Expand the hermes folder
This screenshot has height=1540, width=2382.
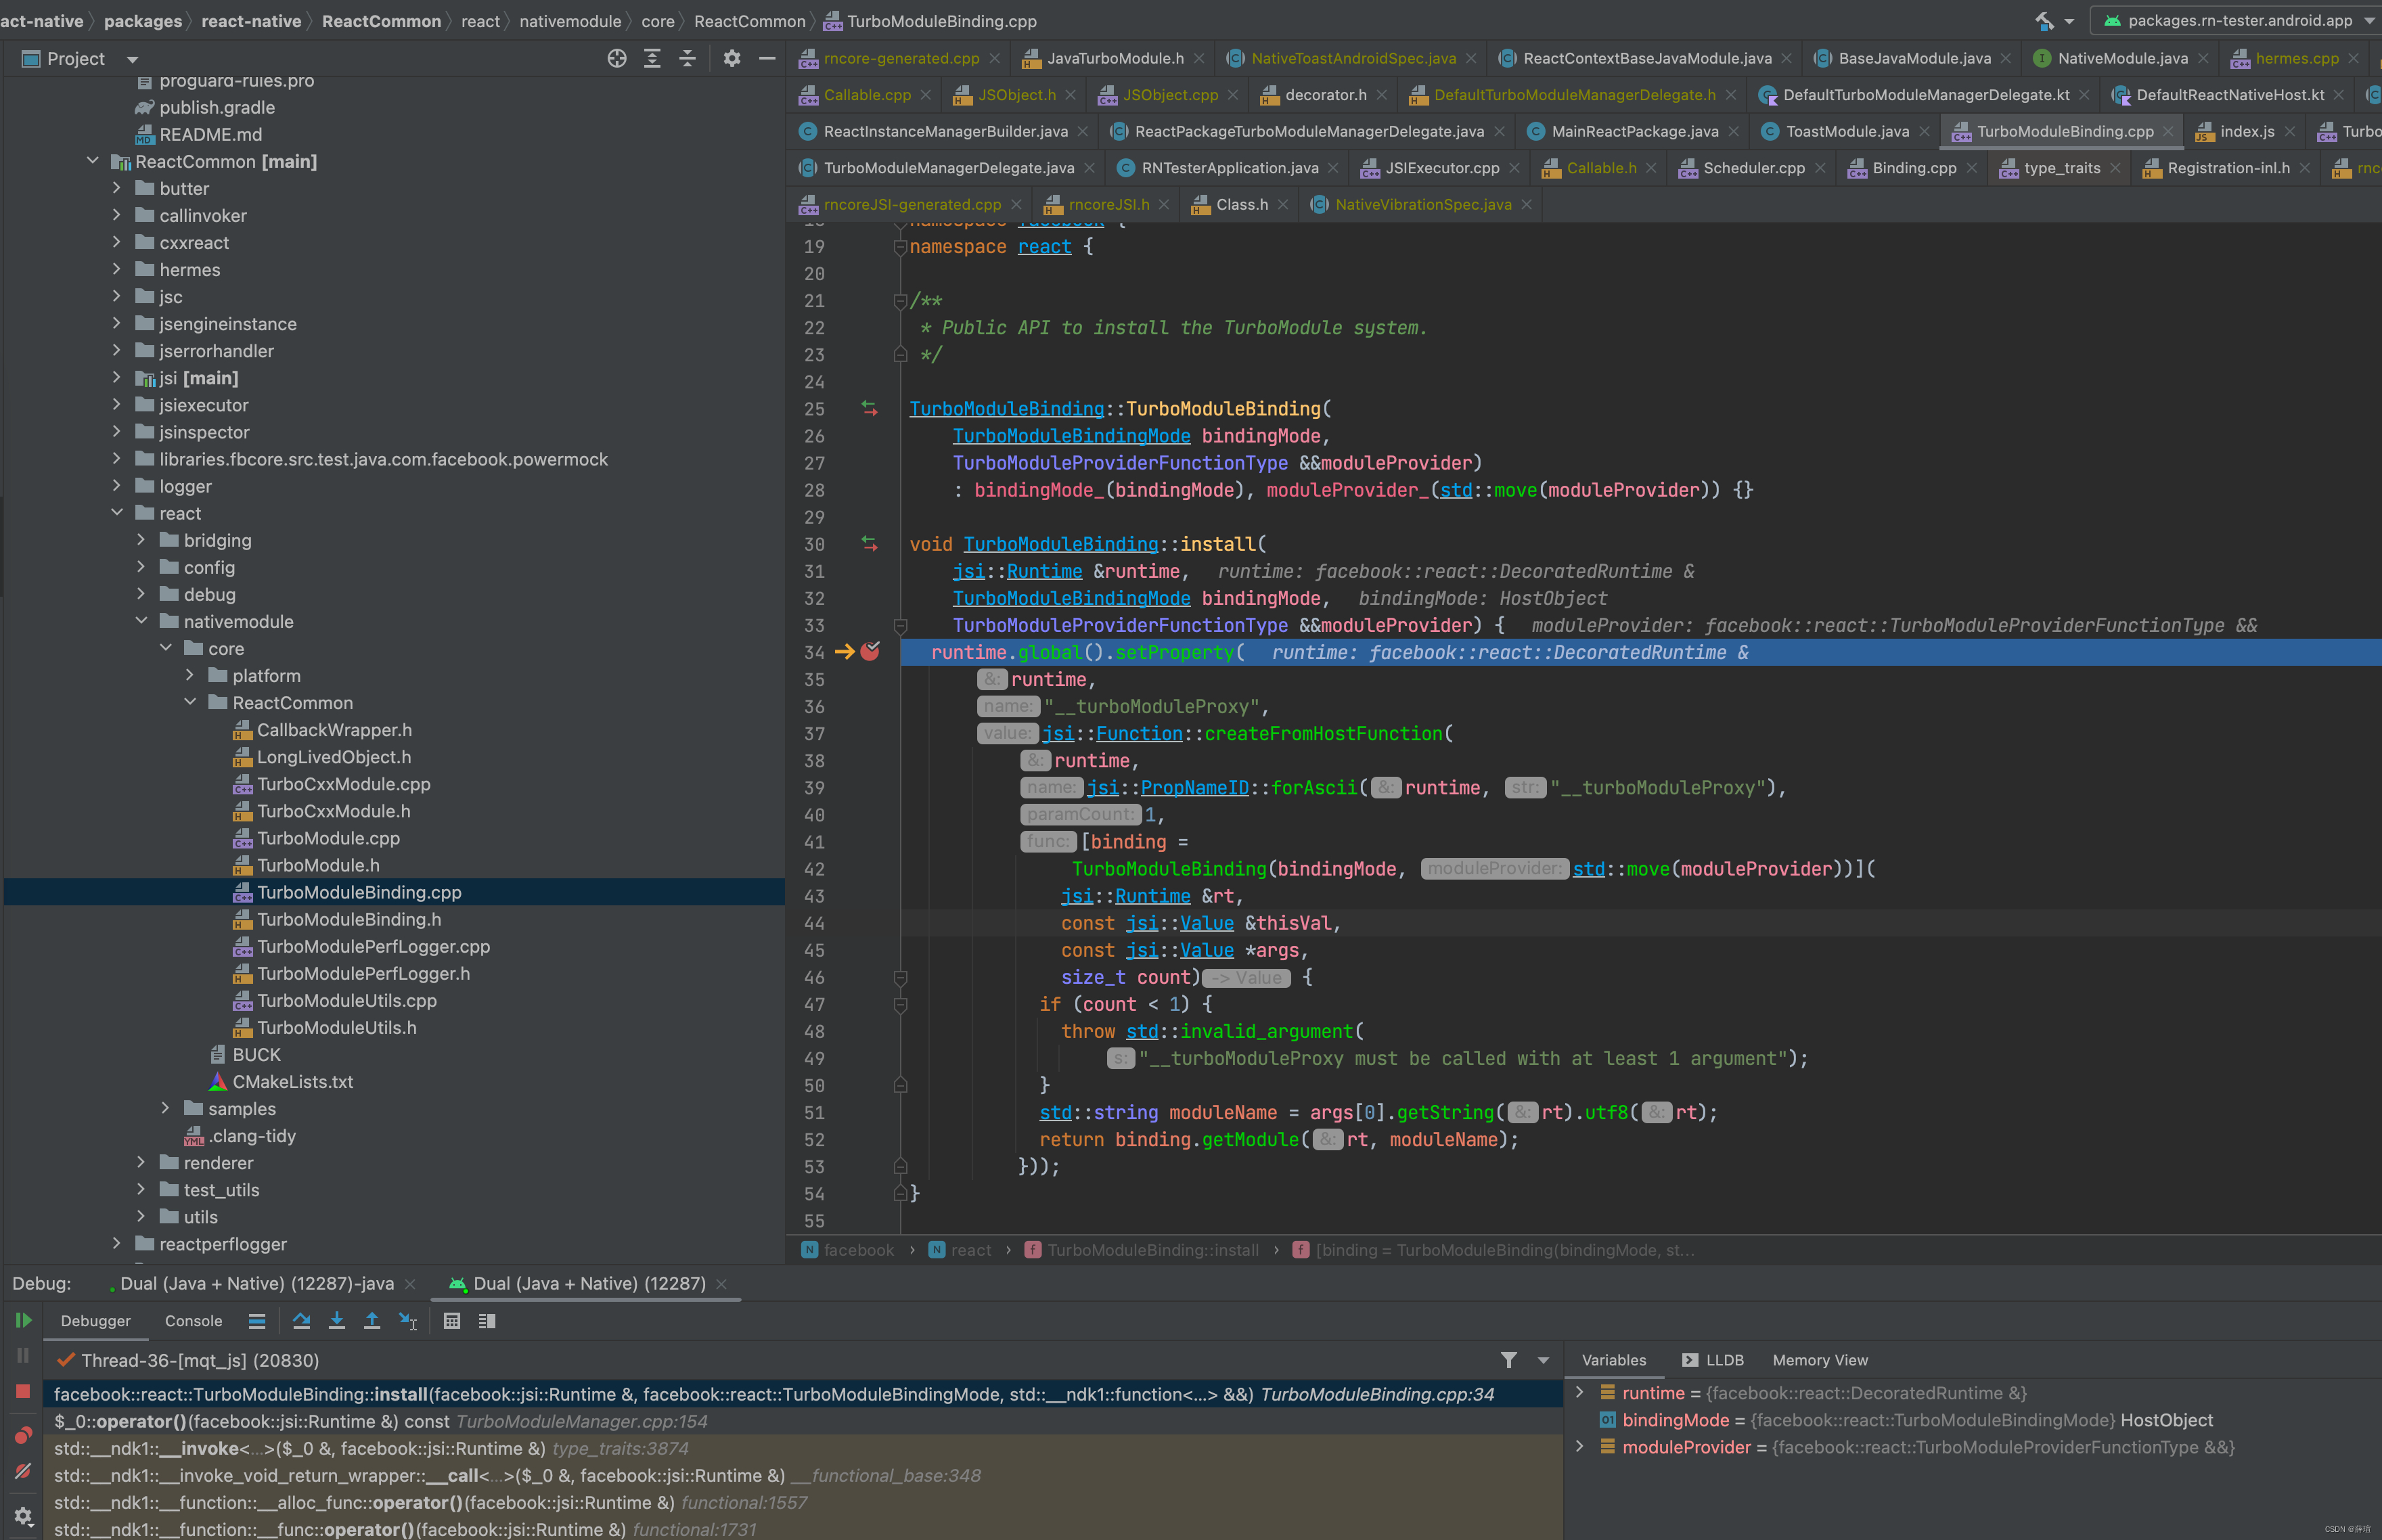(x=117, y=269)
